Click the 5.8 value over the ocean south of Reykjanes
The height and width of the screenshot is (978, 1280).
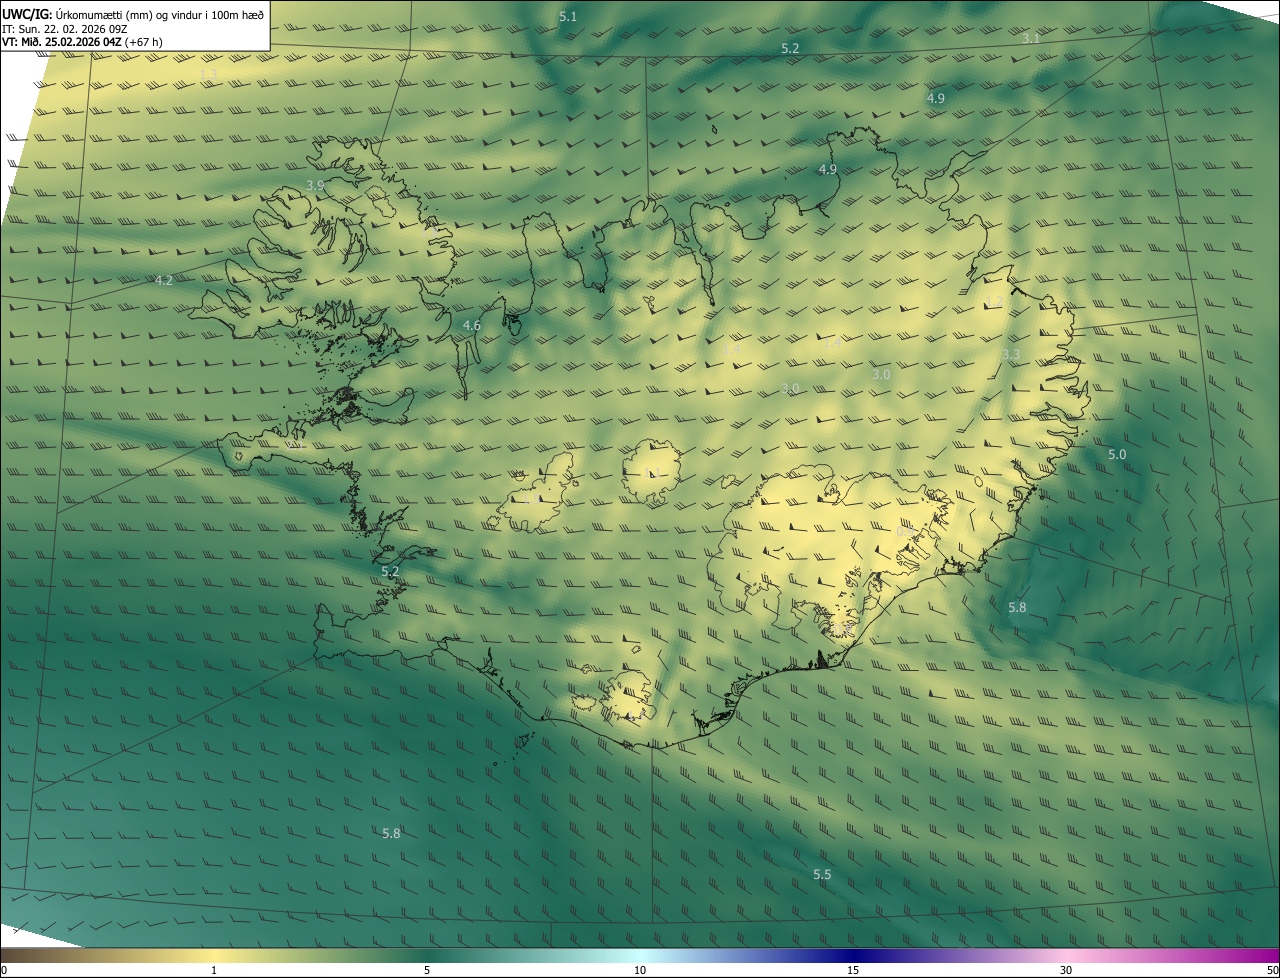(391, 834)
